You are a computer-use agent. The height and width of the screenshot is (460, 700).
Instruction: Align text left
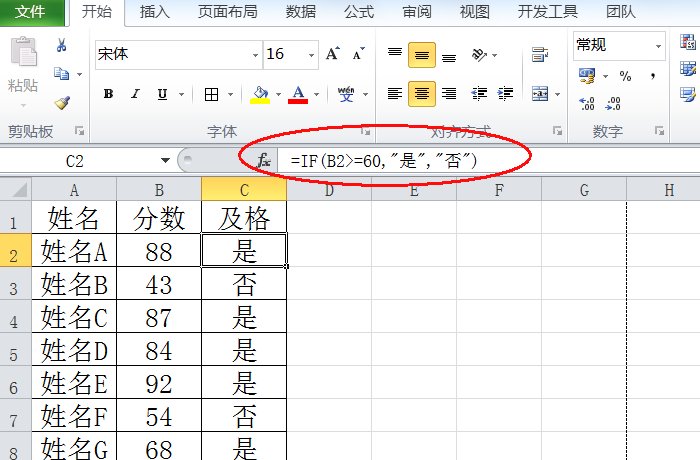pyautogui.click(x=395, y=94)
